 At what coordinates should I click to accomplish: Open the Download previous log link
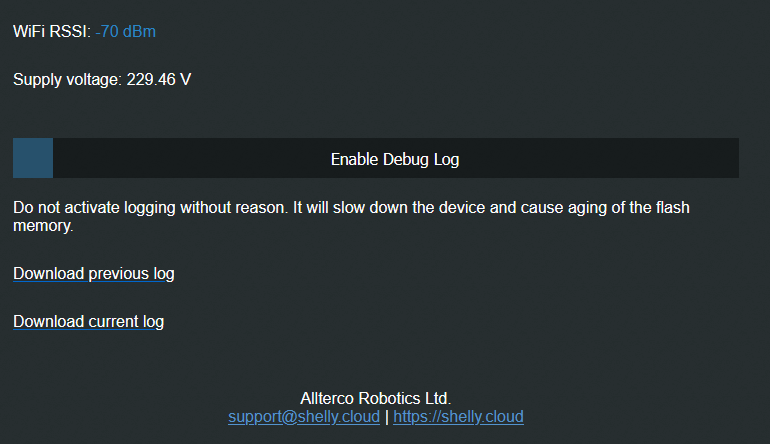[x=94, y=273]
